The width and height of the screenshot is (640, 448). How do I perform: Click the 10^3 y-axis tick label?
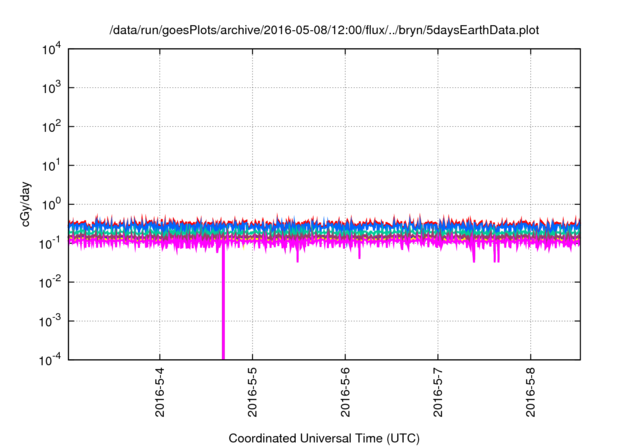[x=51, y=88]
